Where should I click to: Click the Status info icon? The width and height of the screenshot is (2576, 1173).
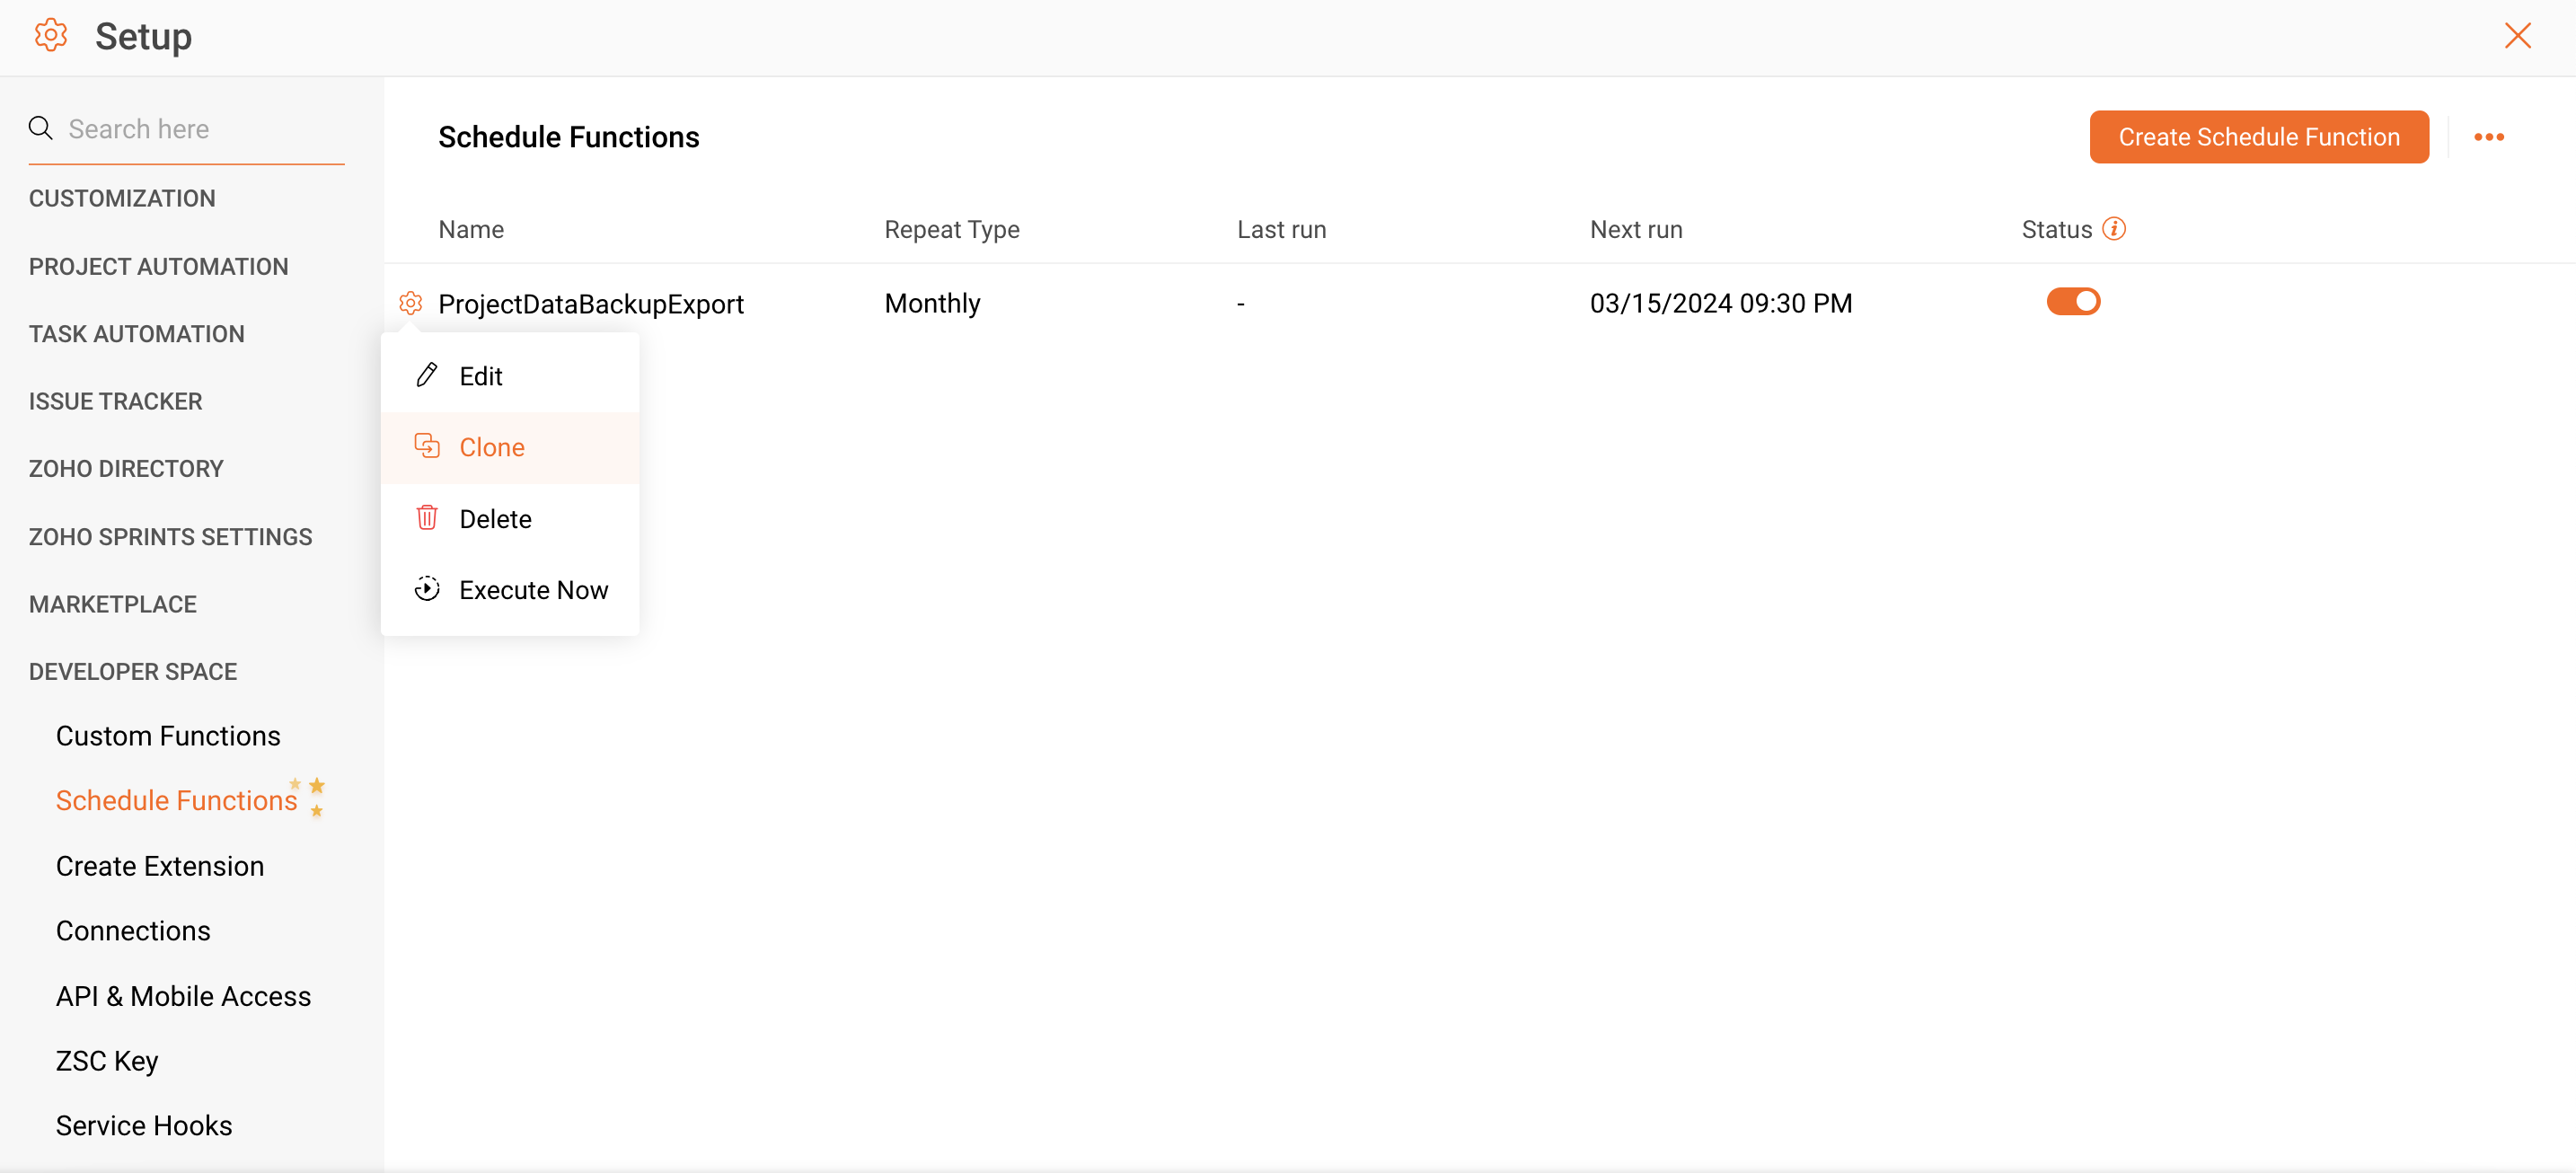point(2113,229)
